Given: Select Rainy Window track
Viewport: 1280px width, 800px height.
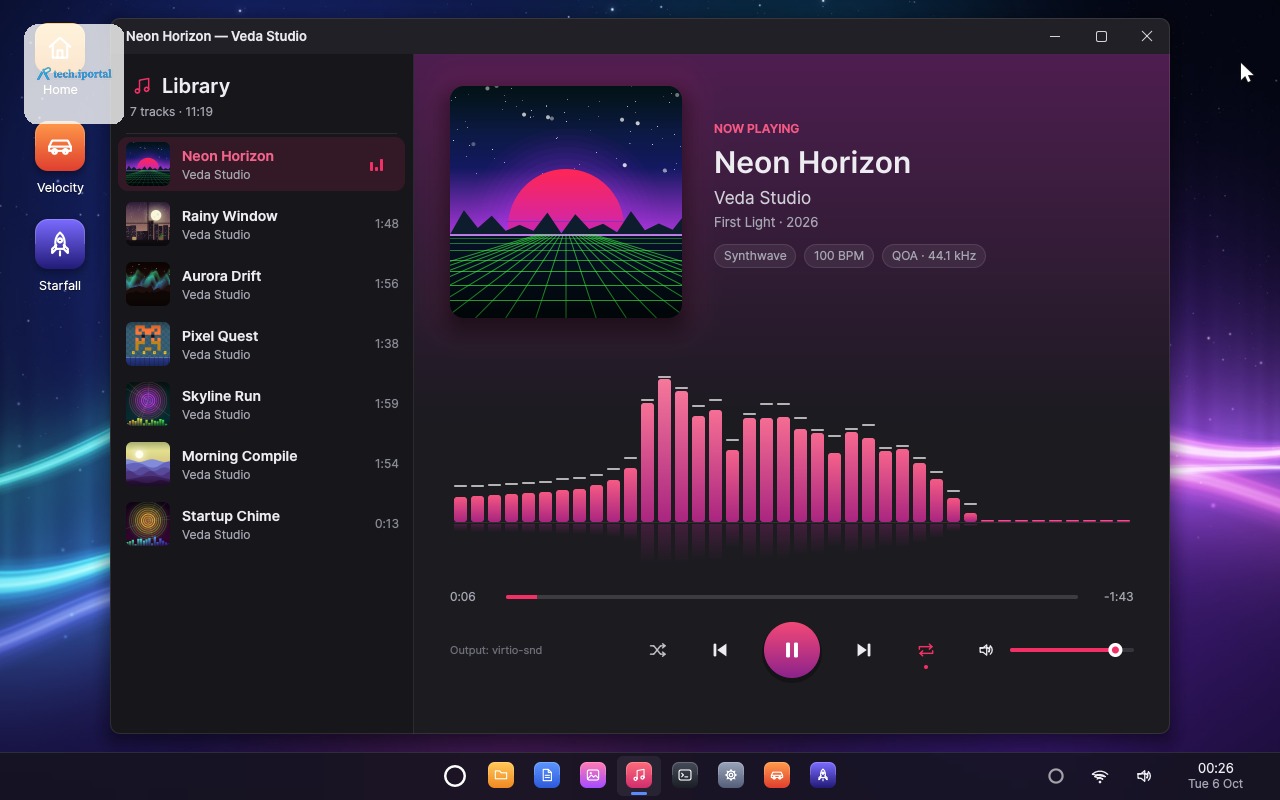Looking at the screenshot, I should coord(262,224).
